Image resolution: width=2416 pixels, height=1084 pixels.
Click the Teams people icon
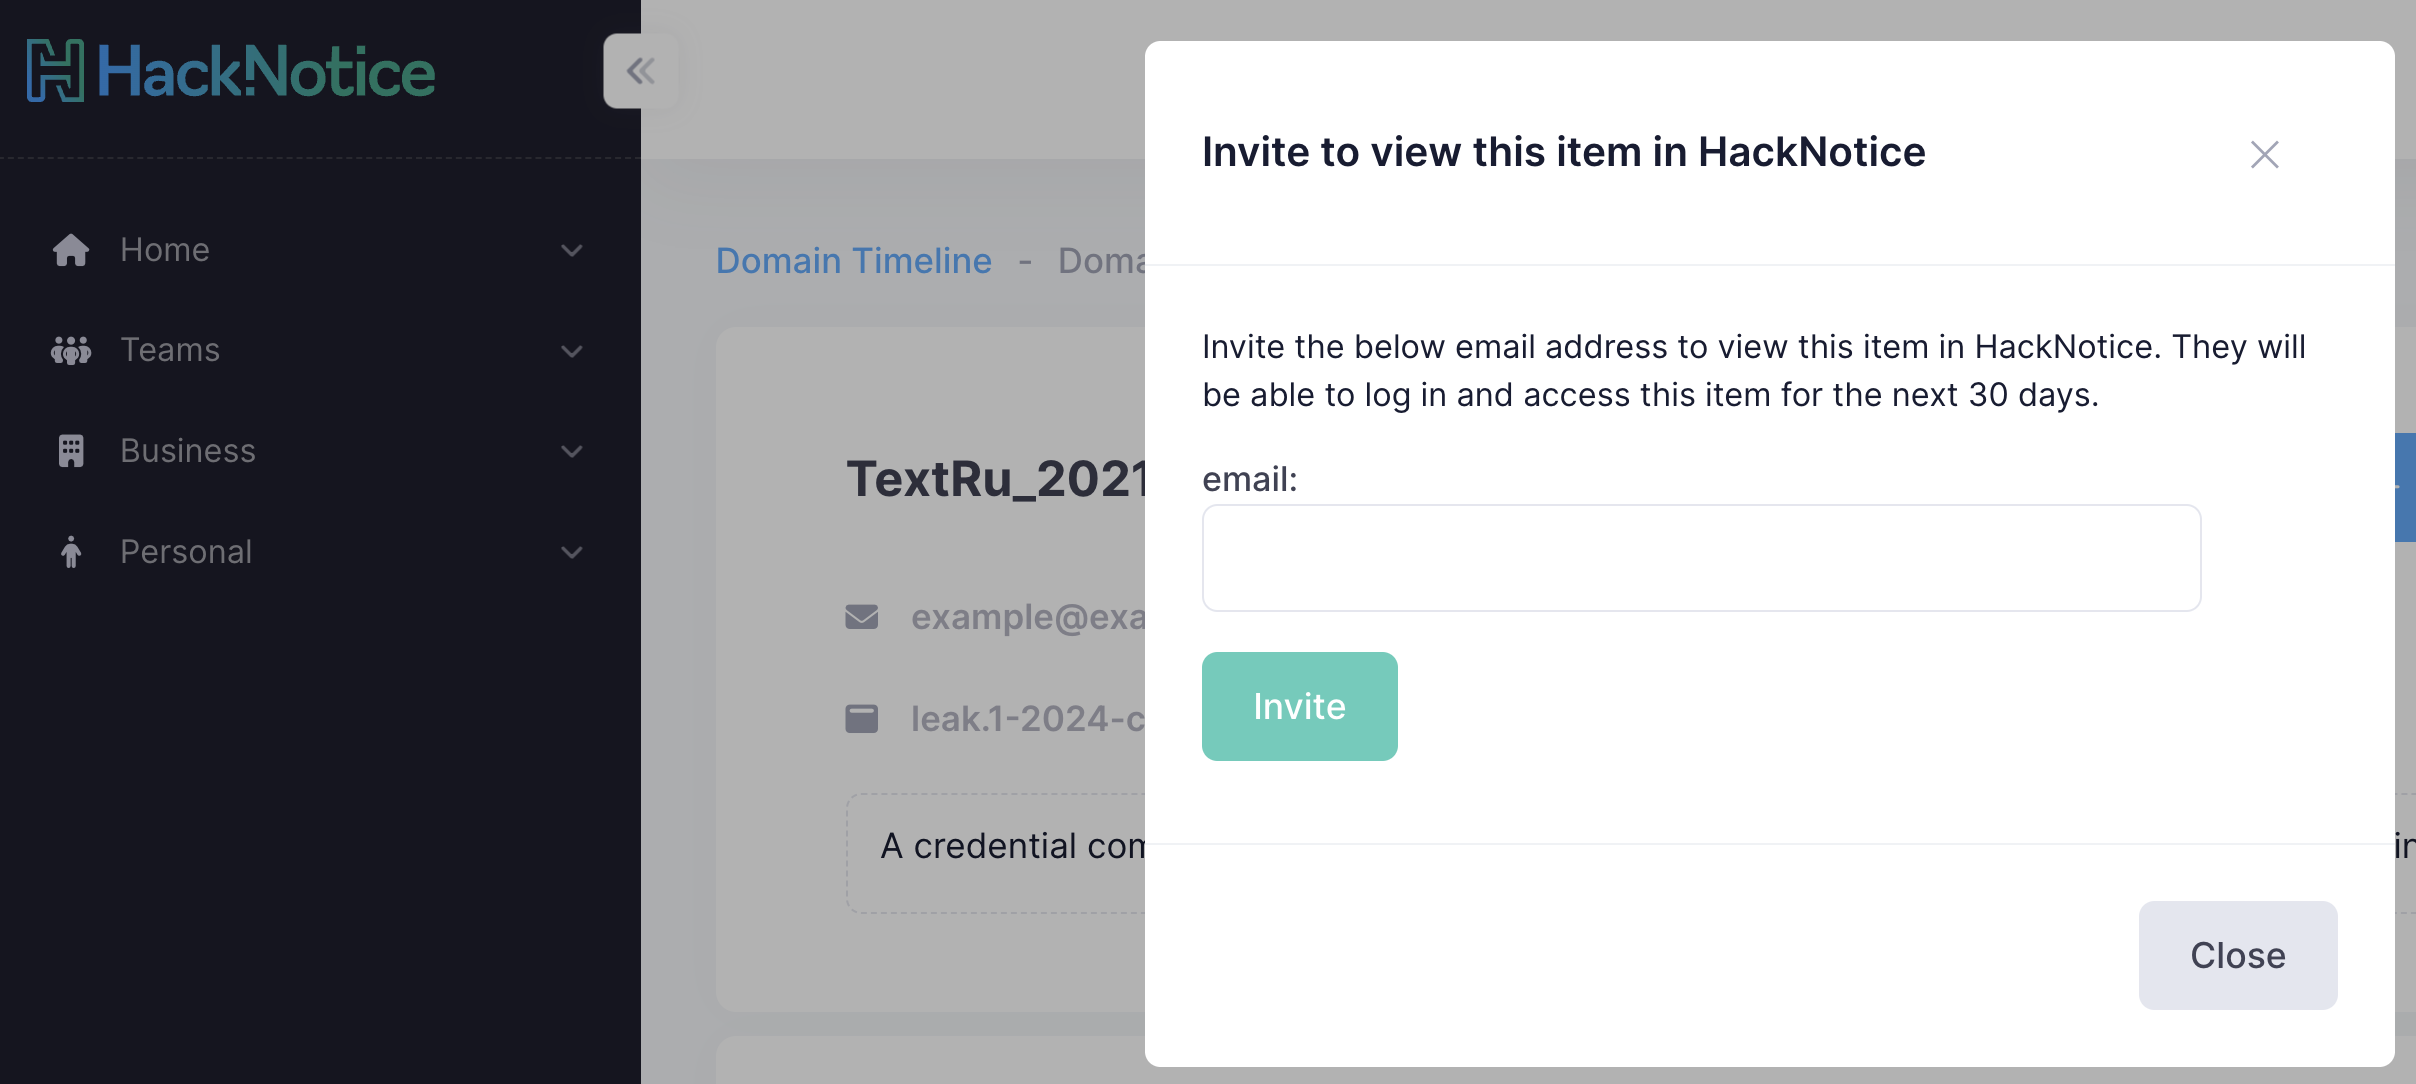71,350
